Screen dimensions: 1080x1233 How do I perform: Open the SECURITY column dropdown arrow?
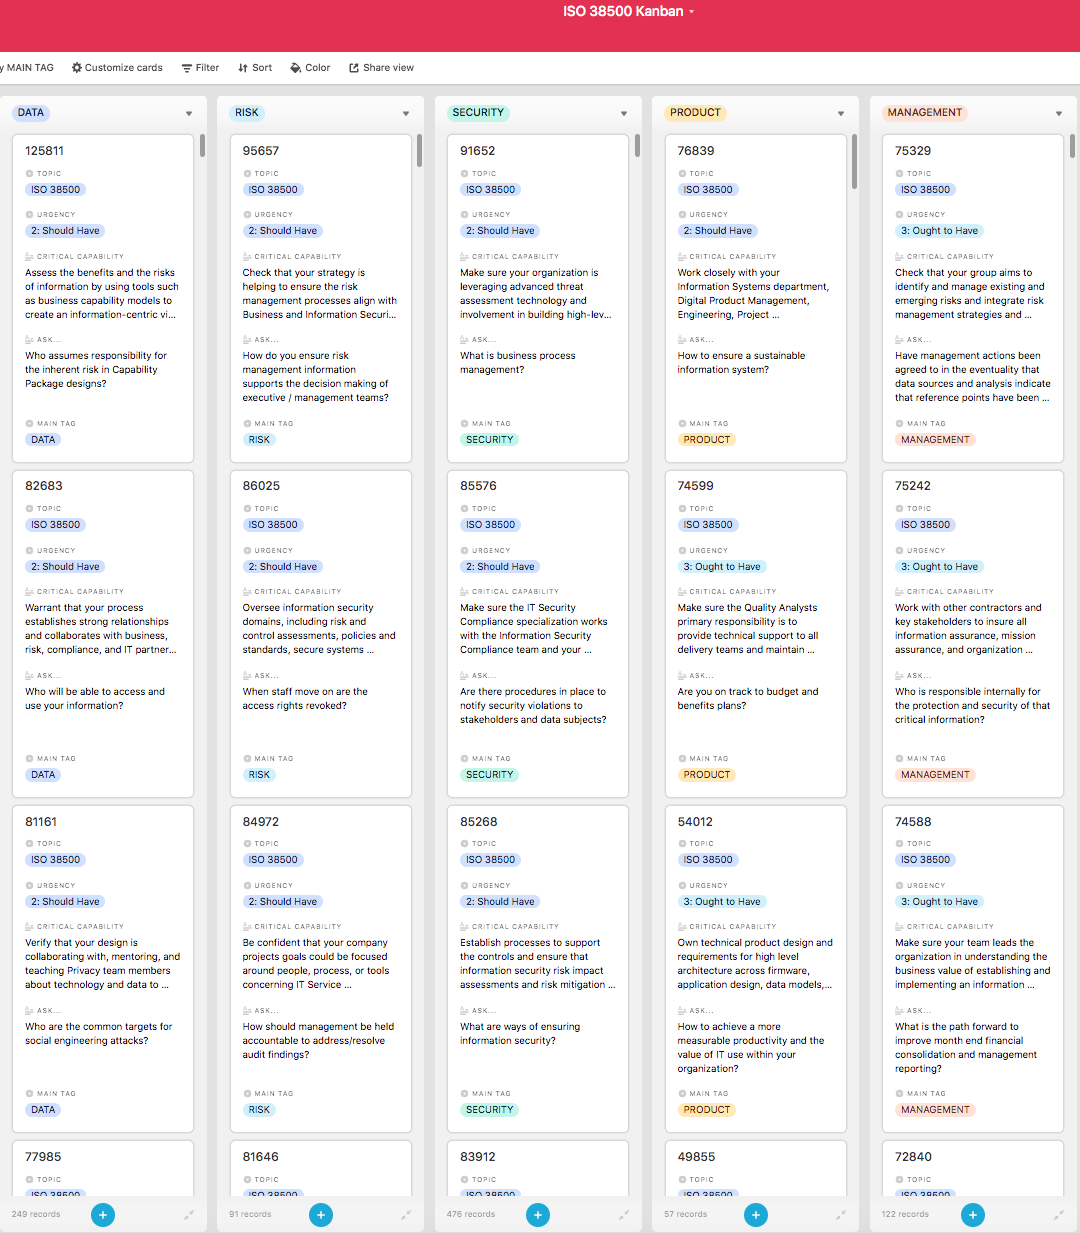click(x=624, y=114)
